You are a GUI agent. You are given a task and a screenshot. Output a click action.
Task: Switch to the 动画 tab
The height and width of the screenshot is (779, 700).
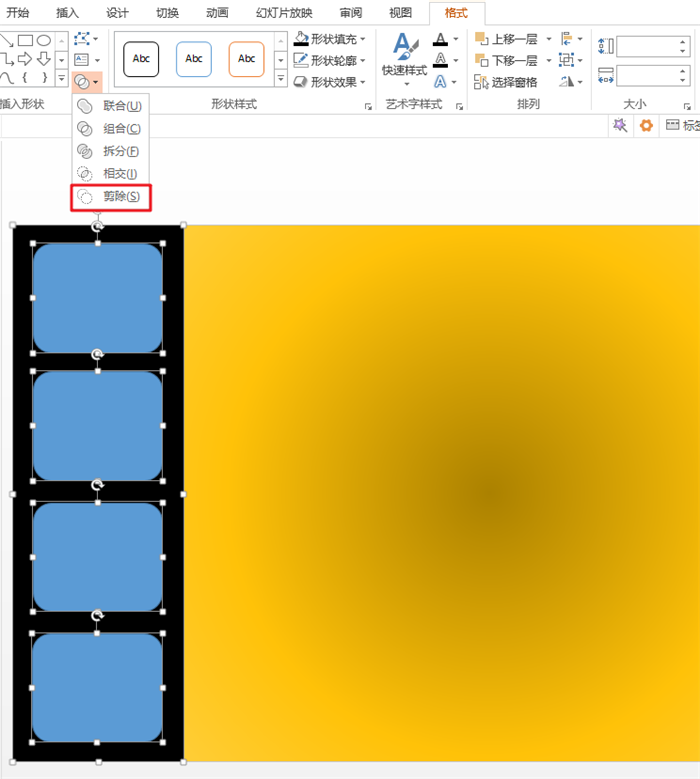tap(217, 12)
